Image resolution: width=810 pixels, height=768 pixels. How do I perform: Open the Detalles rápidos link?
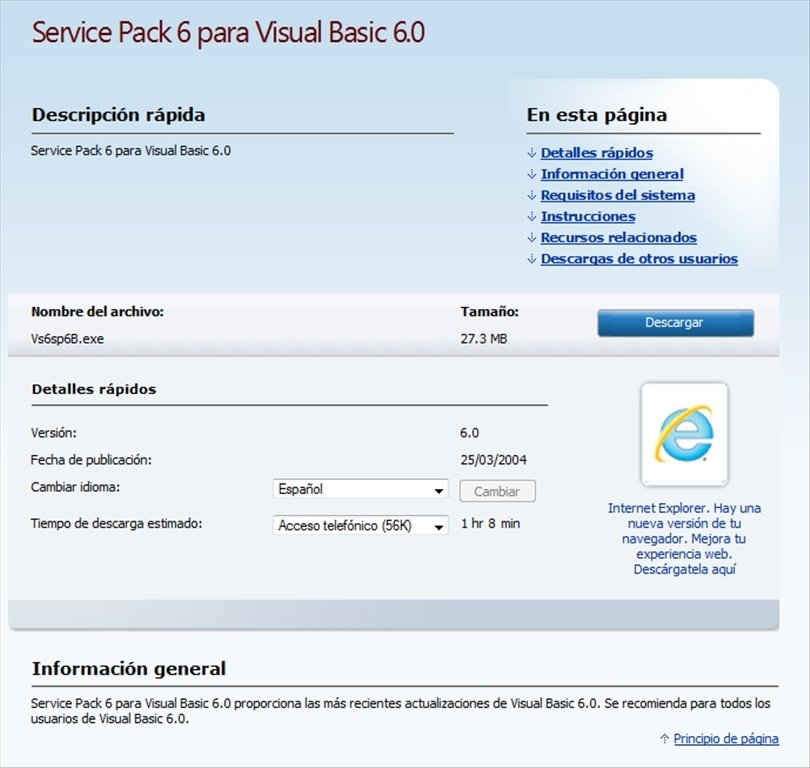click(595, 153)
